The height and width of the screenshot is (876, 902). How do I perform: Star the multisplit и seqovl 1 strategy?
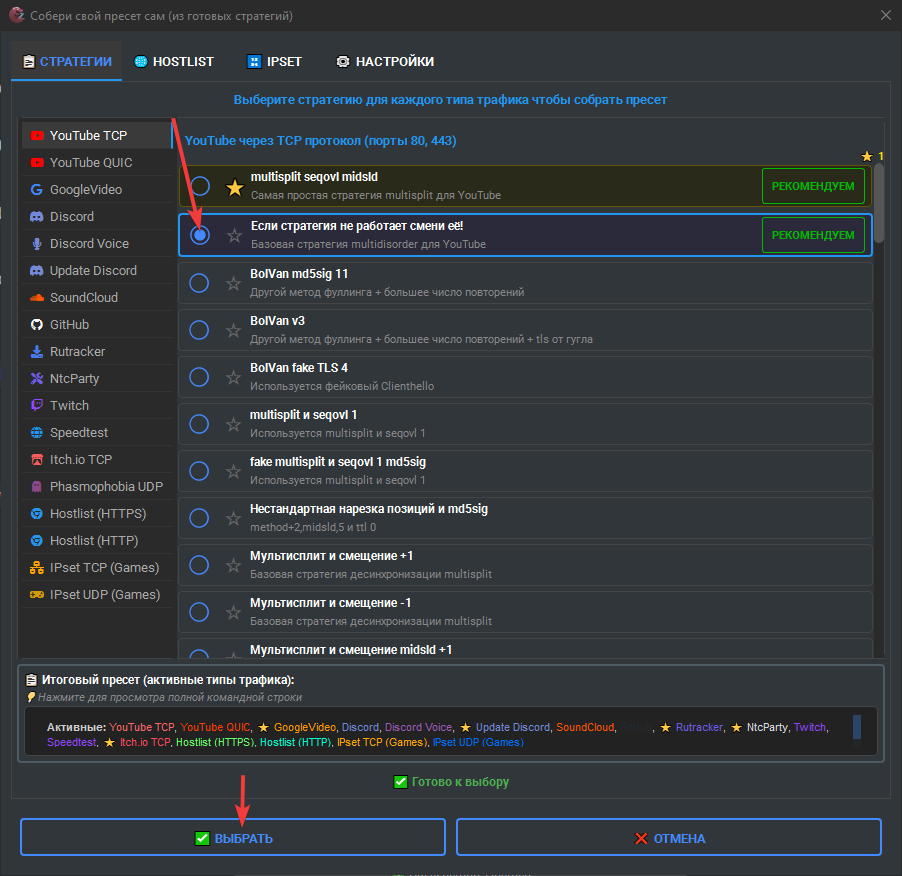pyautogui.click(x=233, y=424)
